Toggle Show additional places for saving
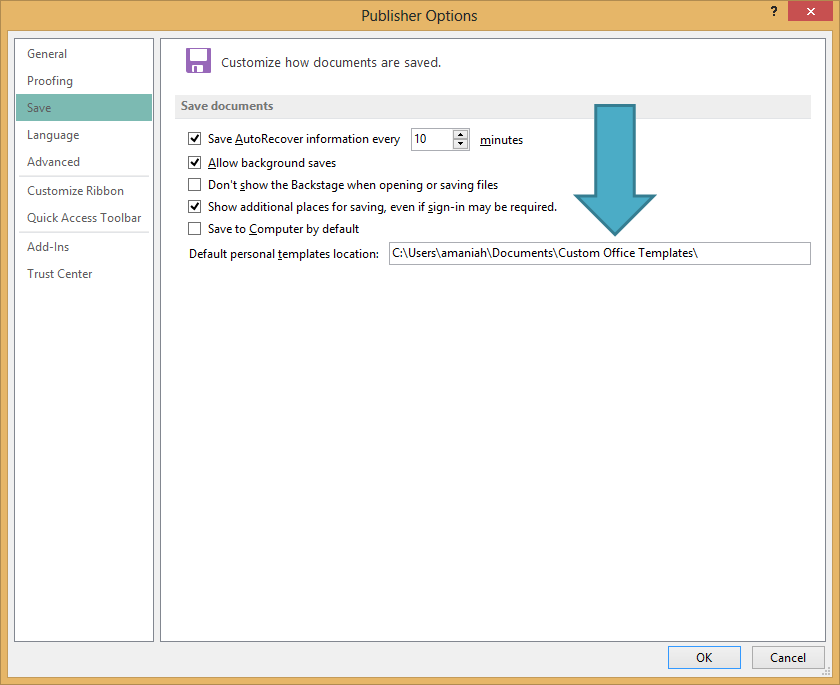The width and height of the screenshot is (840, 685). pos(195,207)
